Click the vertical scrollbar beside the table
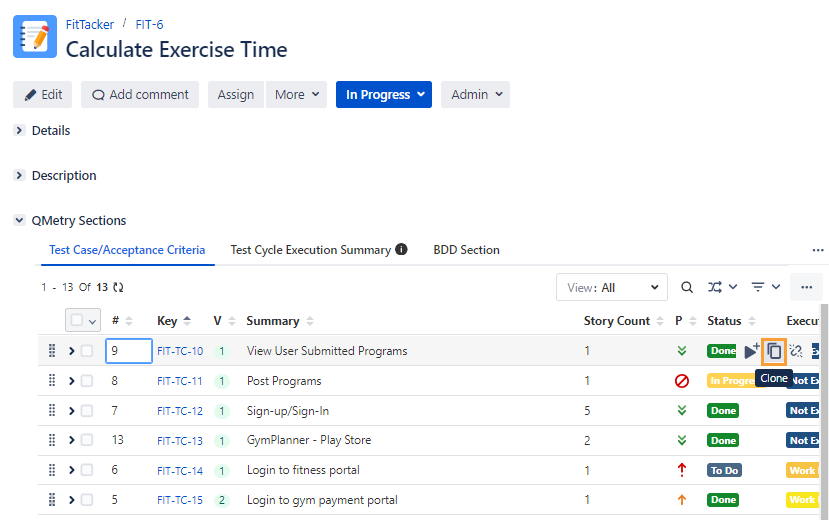The height and width of the screenshot is (520, 829). 824,411
